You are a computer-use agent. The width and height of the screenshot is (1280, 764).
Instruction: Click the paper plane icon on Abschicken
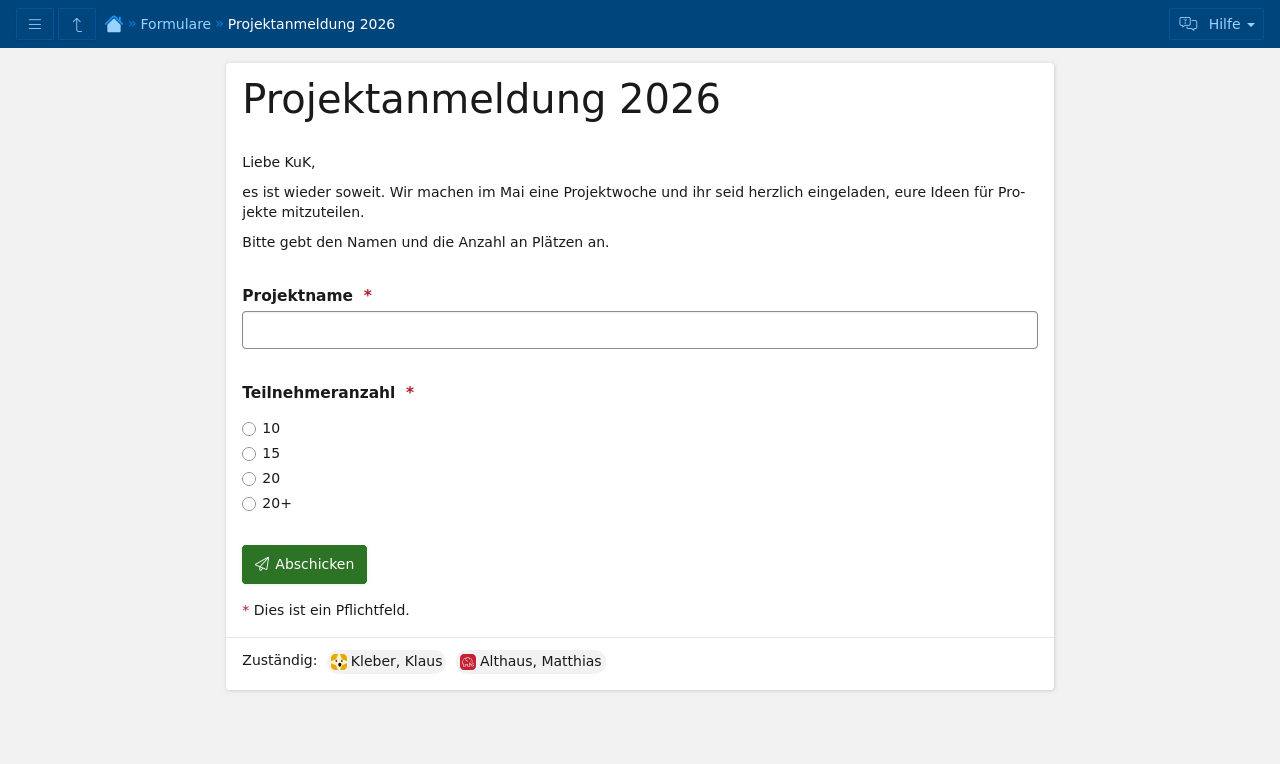(x=262, y=565)
